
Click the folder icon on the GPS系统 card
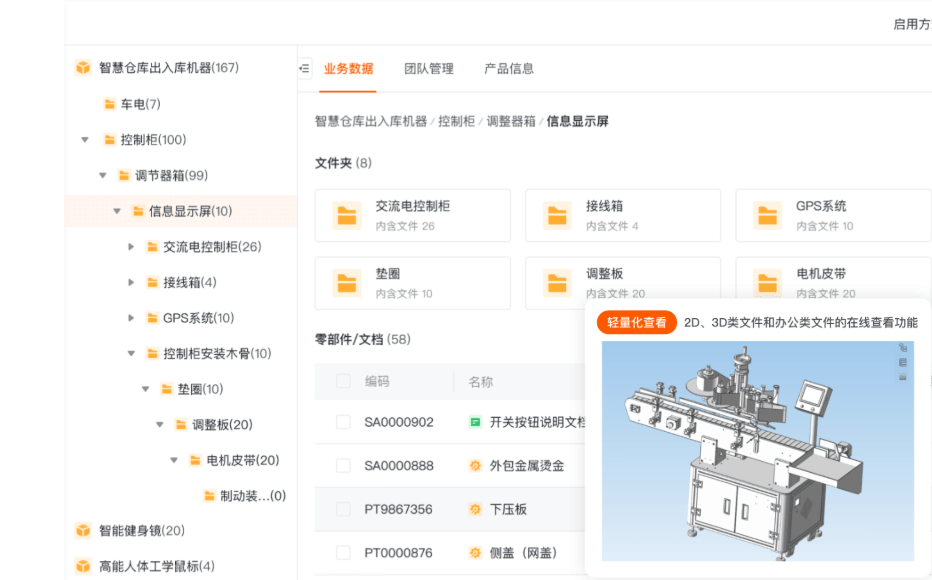[767, 216]
